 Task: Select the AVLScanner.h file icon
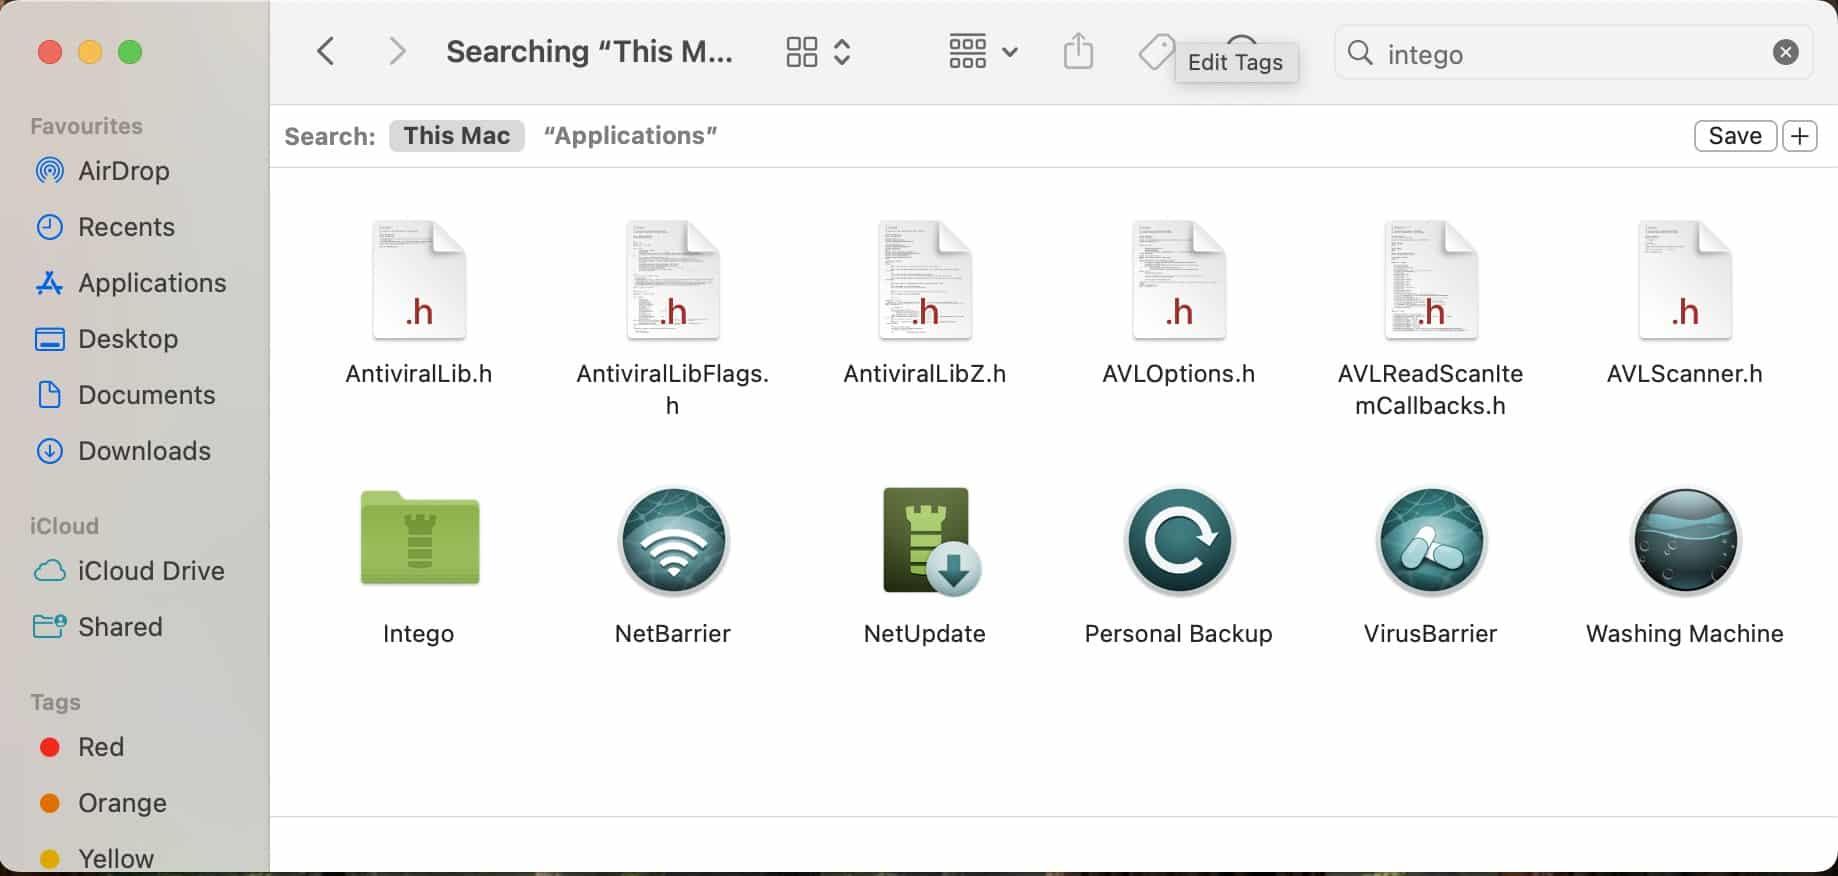(x=1685, y=280)
